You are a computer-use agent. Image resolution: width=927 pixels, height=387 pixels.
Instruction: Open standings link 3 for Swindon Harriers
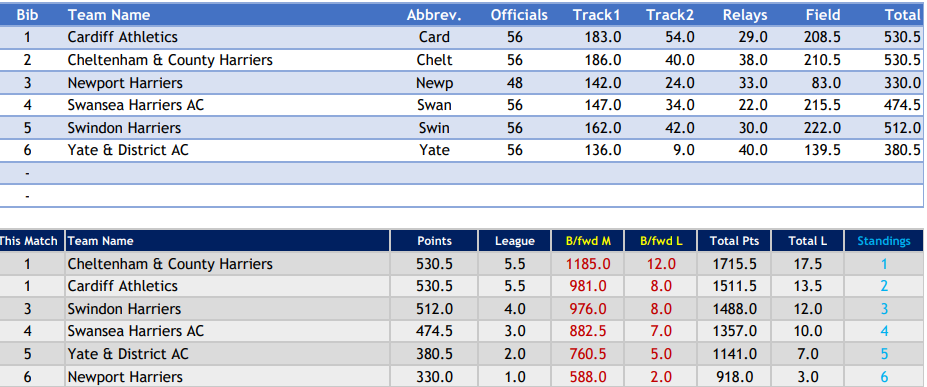coord(884,309)
